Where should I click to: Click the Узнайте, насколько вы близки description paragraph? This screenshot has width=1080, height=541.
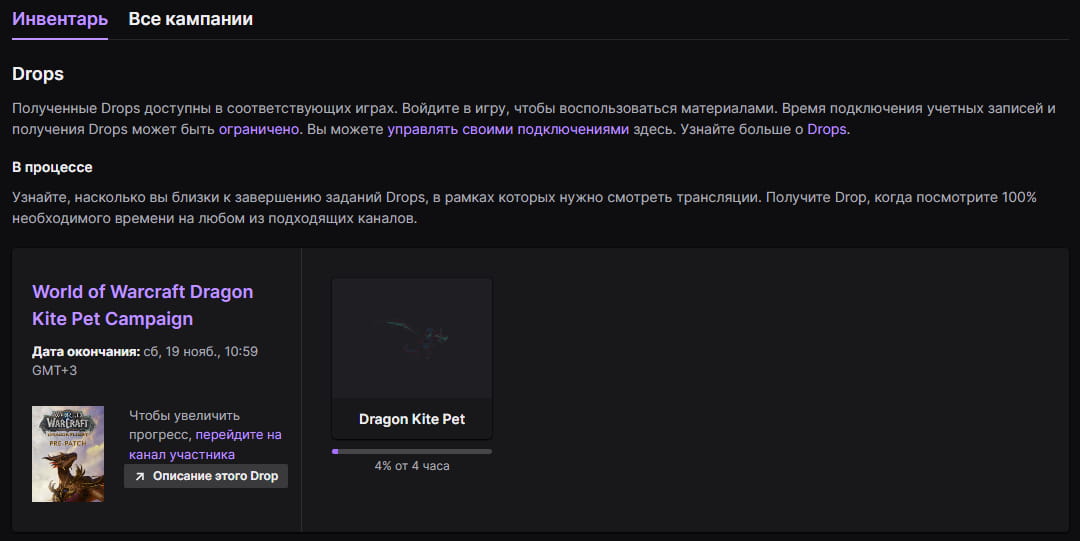[x=520, y=207]
